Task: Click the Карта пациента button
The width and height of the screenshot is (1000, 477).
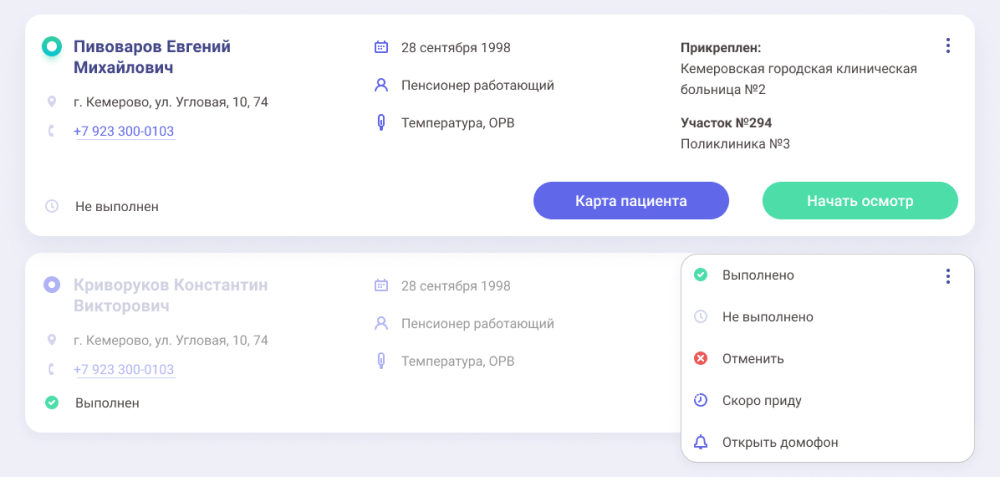Action: click(x=631, y=200)
